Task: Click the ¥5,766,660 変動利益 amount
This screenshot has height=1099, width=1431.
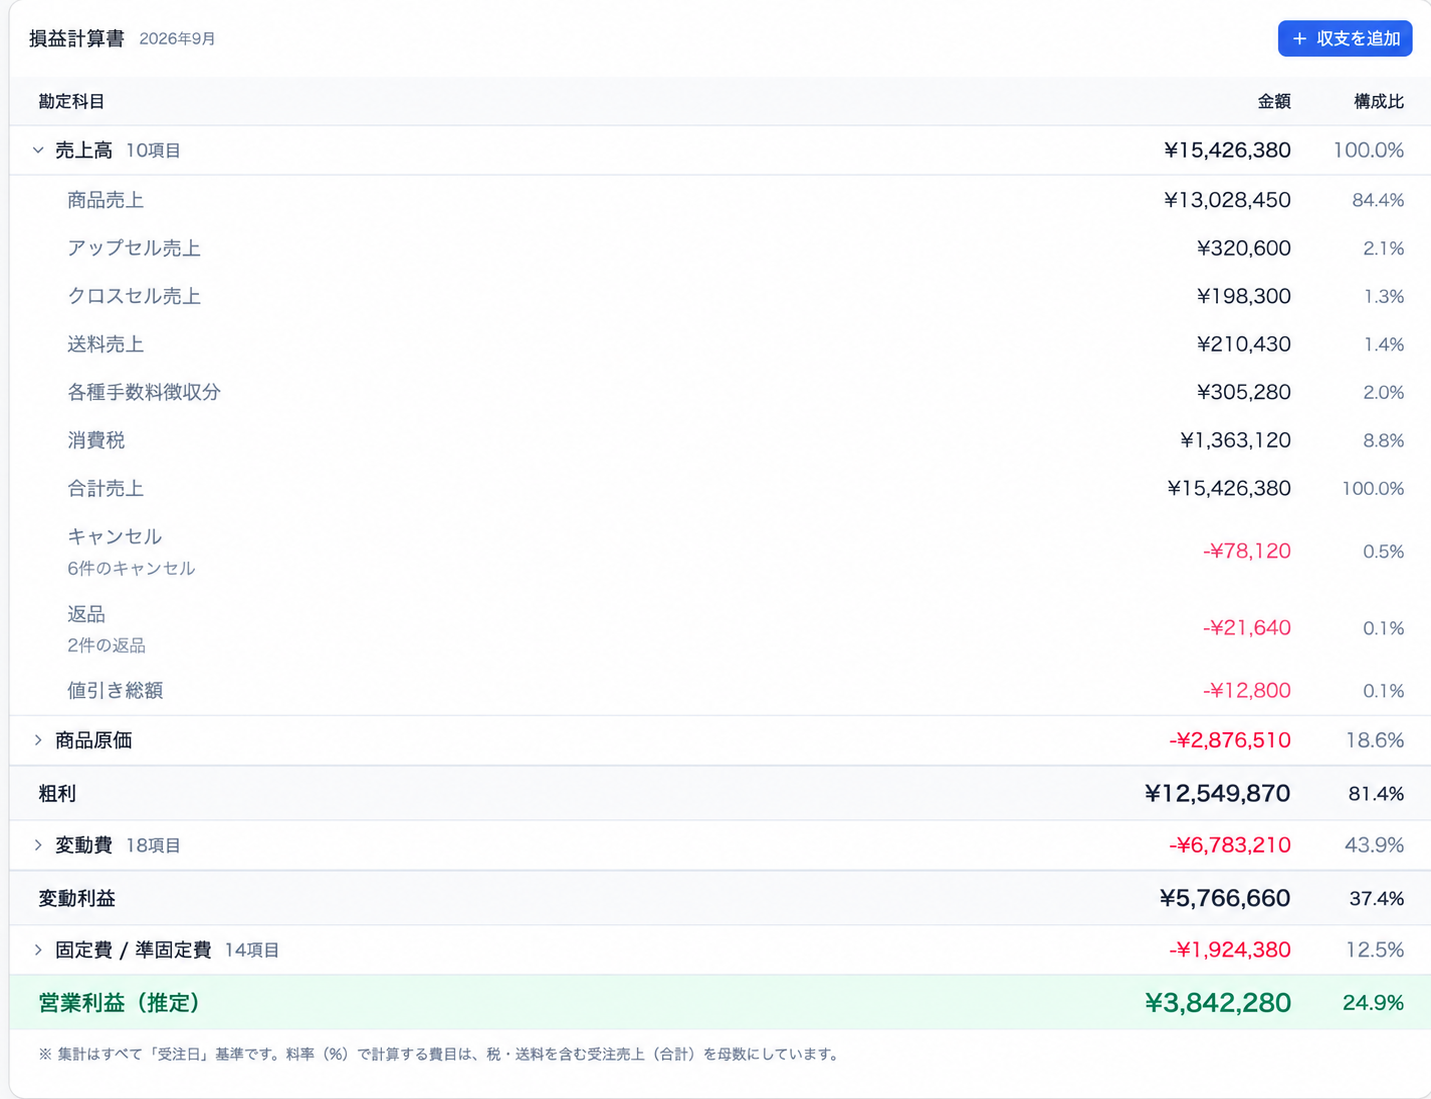Action: pyautogui.click(x=1225, y=898)
